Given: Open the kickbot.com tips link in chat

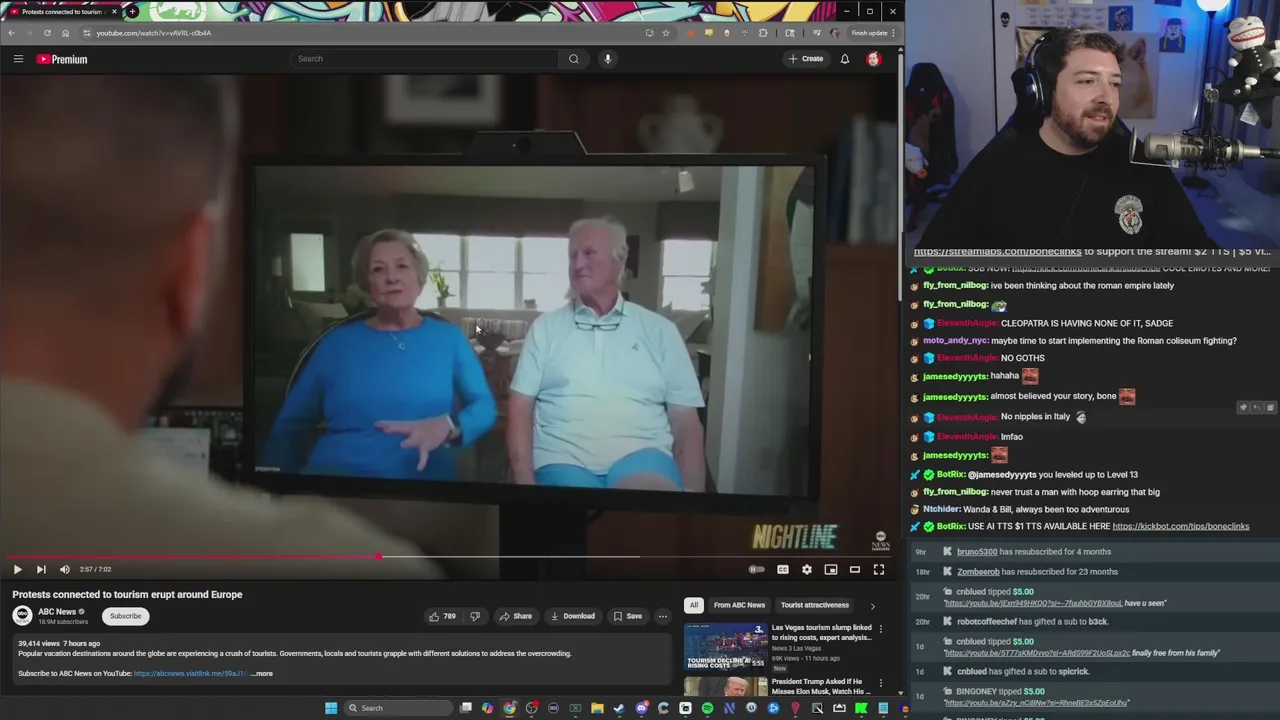Looking at the screenshot, I should click(x=1180, y=526).
